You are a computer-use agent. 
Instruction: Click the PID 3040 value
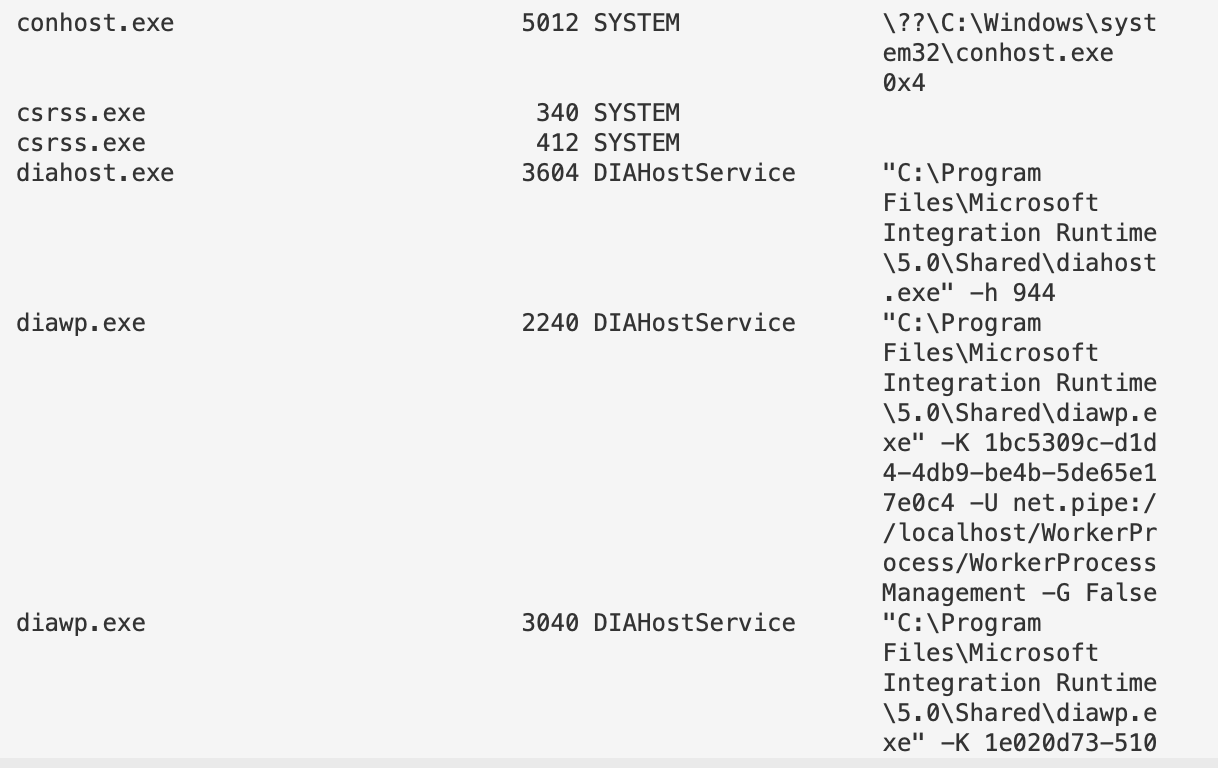550,623
